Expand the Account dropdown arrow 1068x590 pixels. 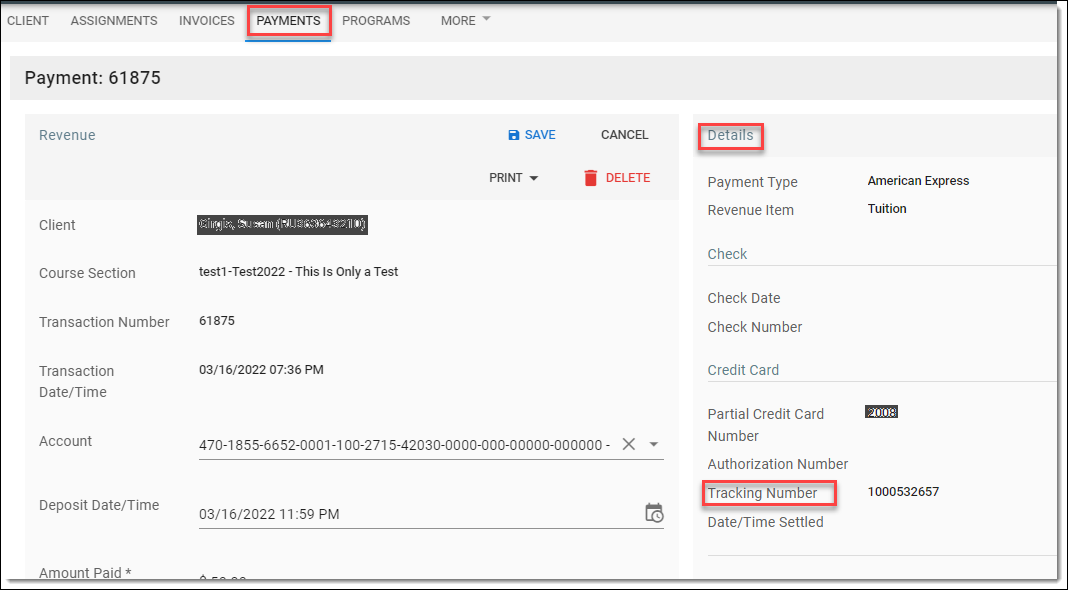(x=654, y=444)
